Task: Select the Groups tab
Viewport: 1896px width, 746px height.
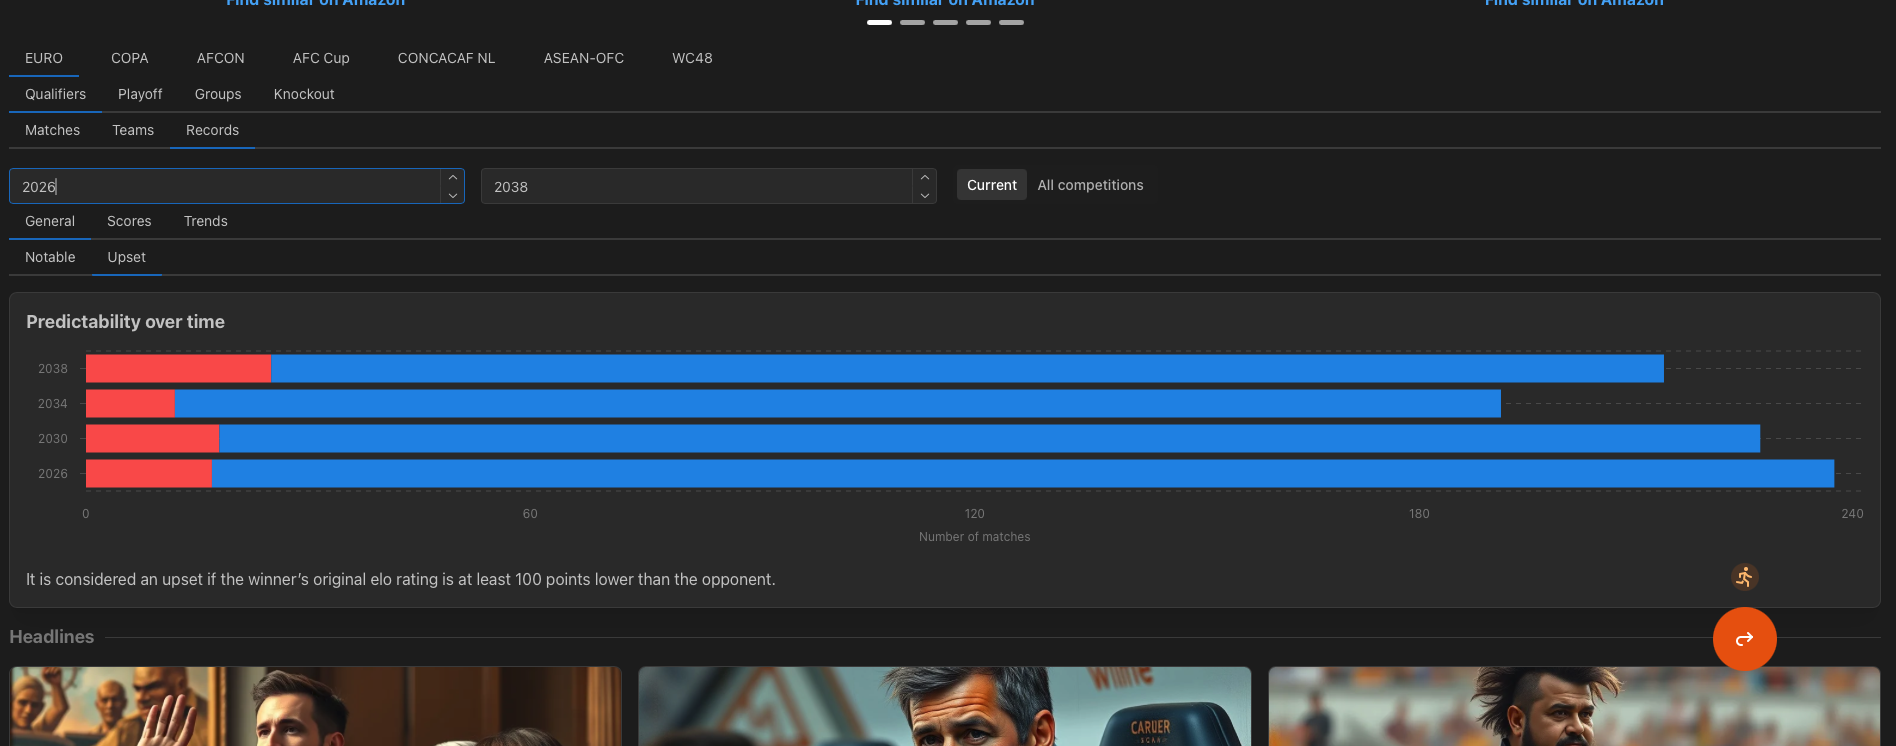Action: [218, 94]
